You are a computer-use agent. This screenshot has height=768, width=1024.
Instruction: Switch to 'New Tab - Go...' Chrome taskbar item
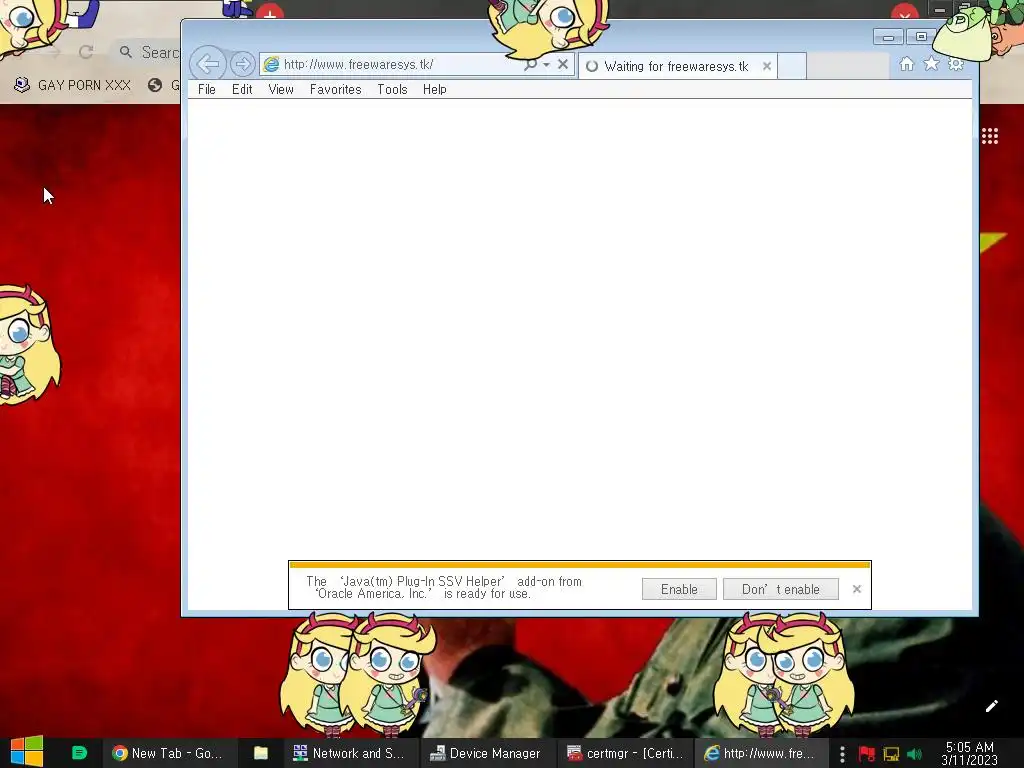(168, 753)
